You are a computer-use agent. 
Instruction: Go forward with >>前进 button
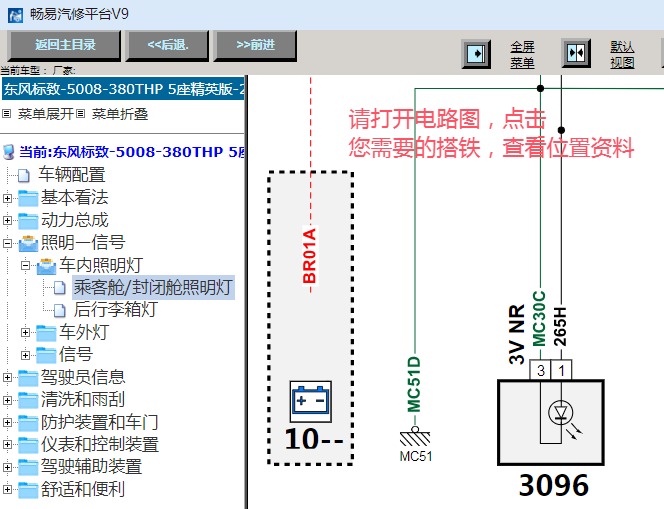(256, 45)
